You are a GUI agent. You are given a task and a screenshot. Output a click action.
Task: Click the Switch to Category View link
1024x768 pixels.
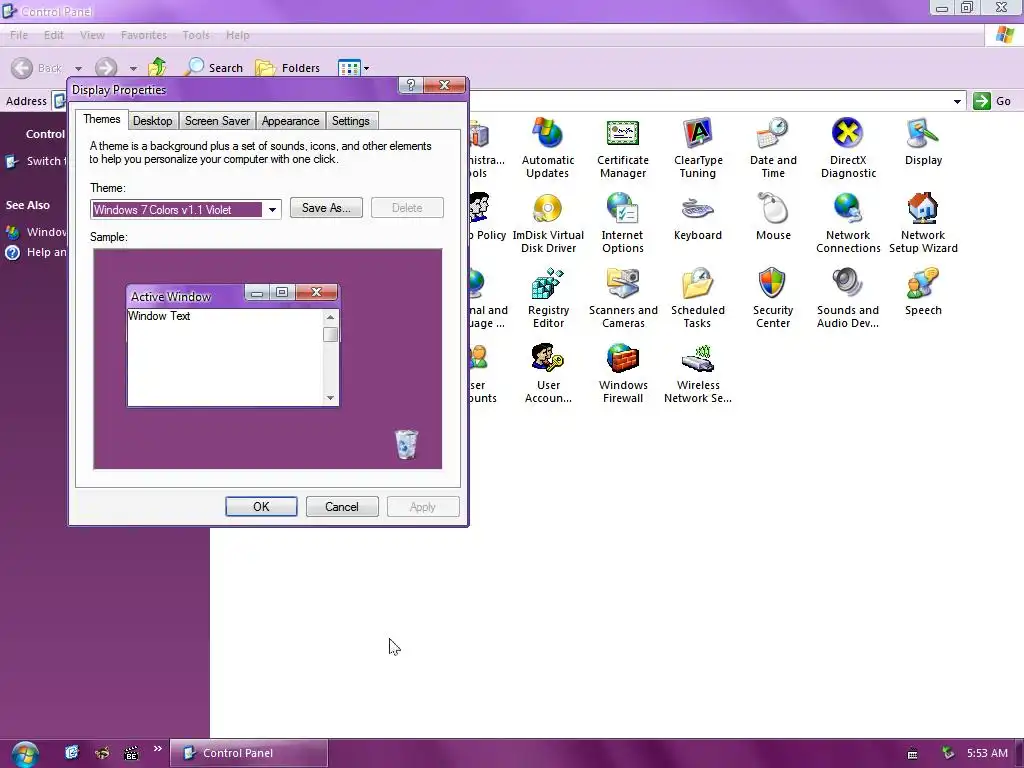37,161
